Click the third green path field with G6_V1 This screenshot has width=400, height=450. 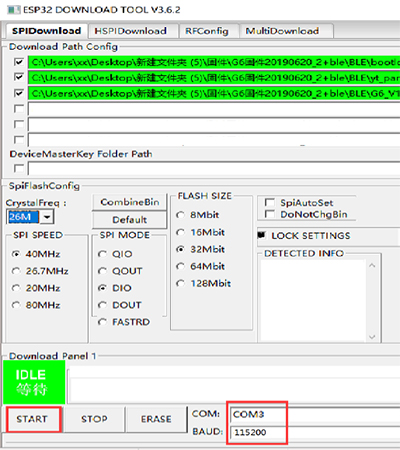[214, 93]
